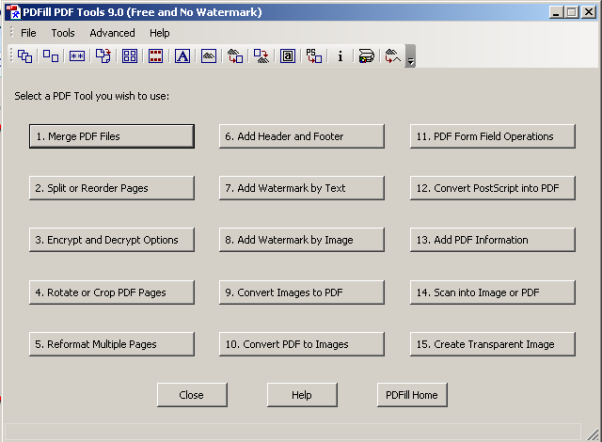This screenshot has width=602, height=442.
Task: Click the Create Transparent Image toolbar icon
Action: coord(393,56)
